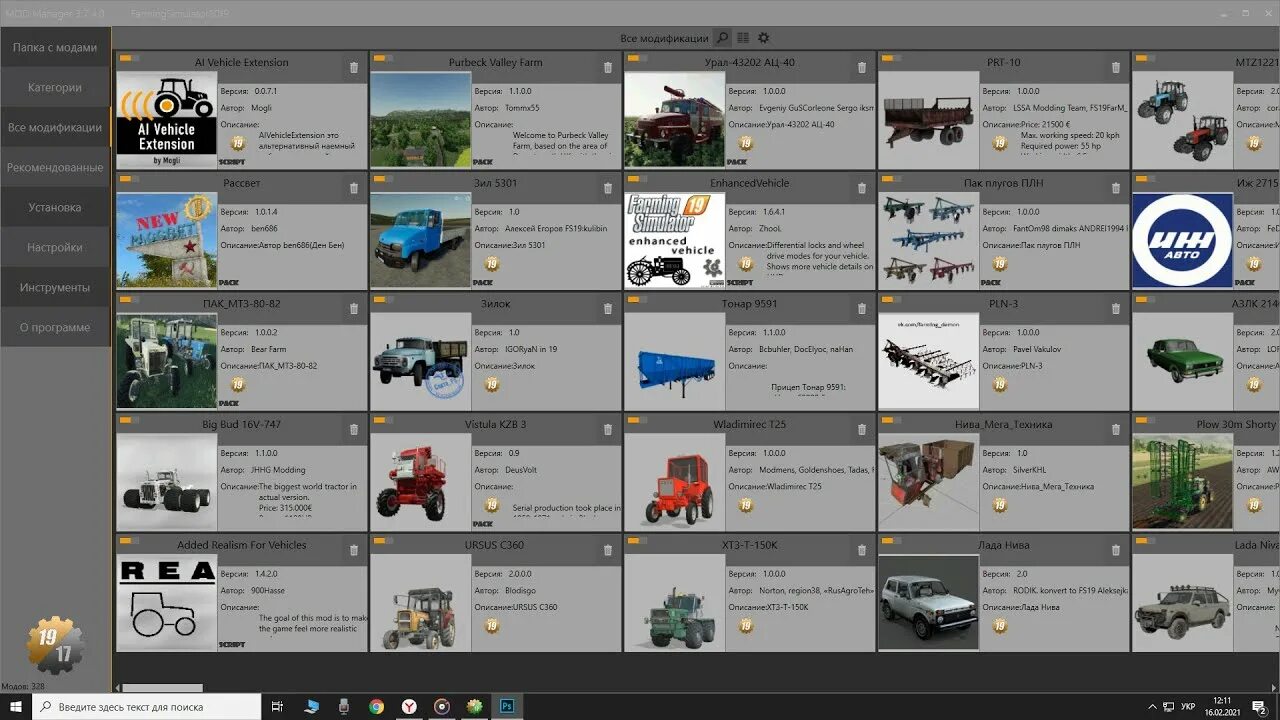
Task: Delete Wladimirec T25 with its trash icon
Action: pyautogui.click(x=862, y=430)
